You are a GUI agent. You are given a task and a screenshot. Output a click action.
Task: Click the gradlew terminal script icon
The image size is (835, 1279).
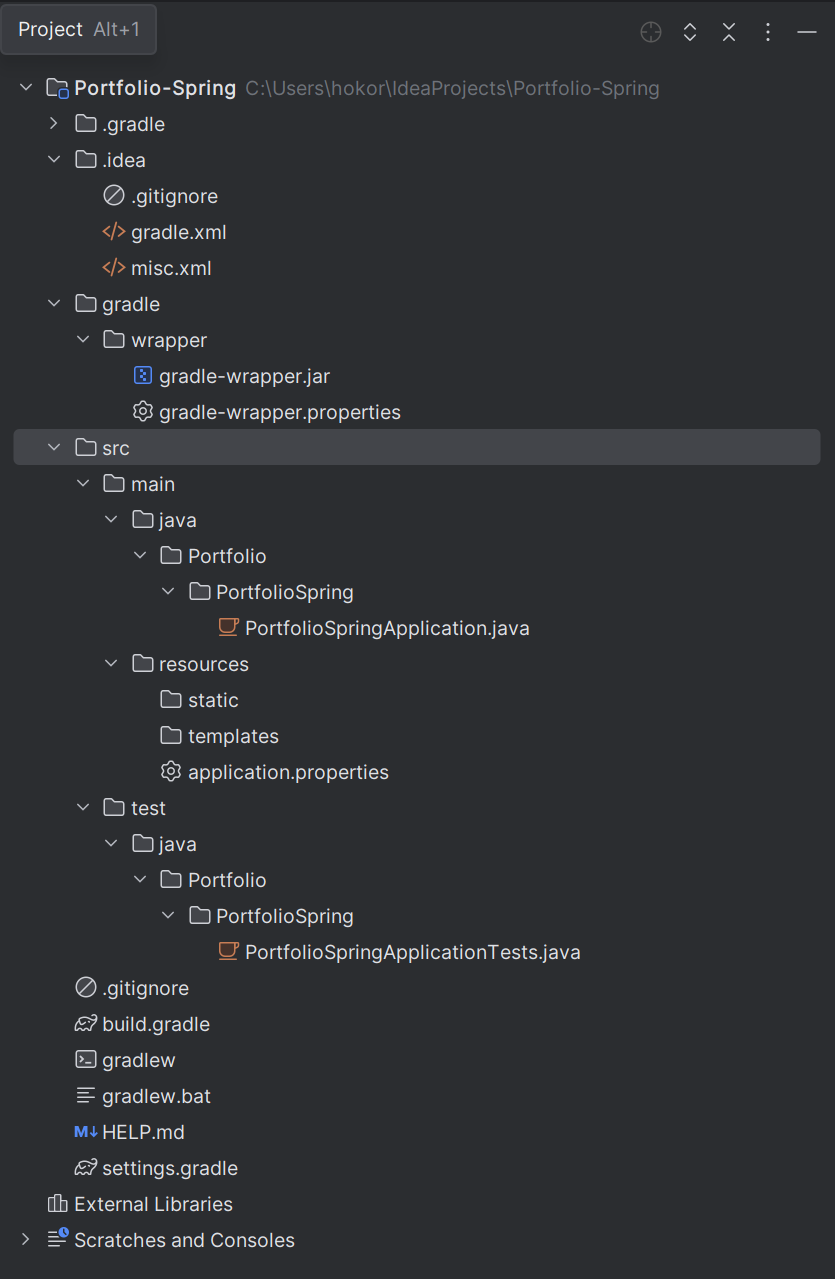[86, 1060]
